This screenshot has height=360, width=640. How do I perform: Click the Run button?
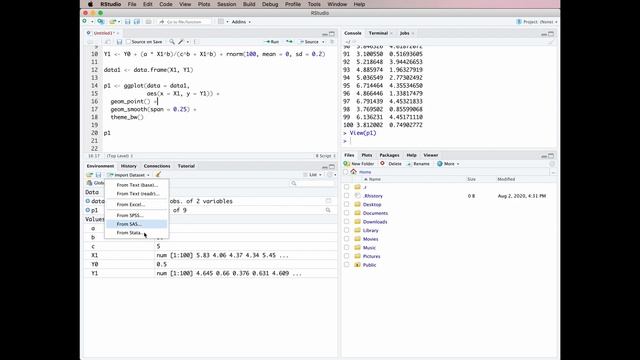pos(272,42)
